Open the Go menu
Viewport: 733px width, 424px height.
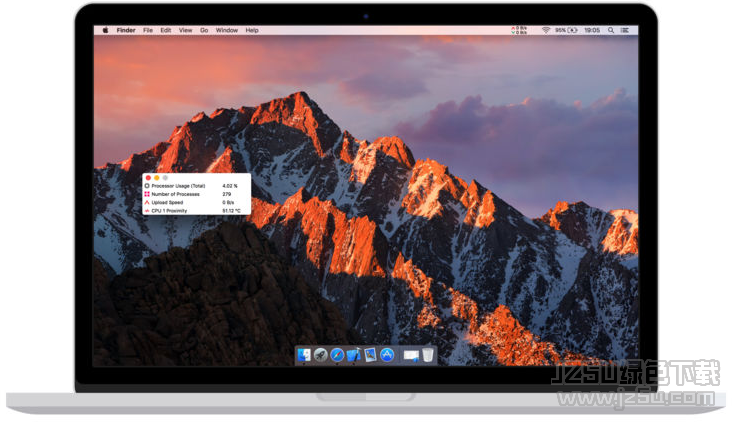[x=204, y=30]
